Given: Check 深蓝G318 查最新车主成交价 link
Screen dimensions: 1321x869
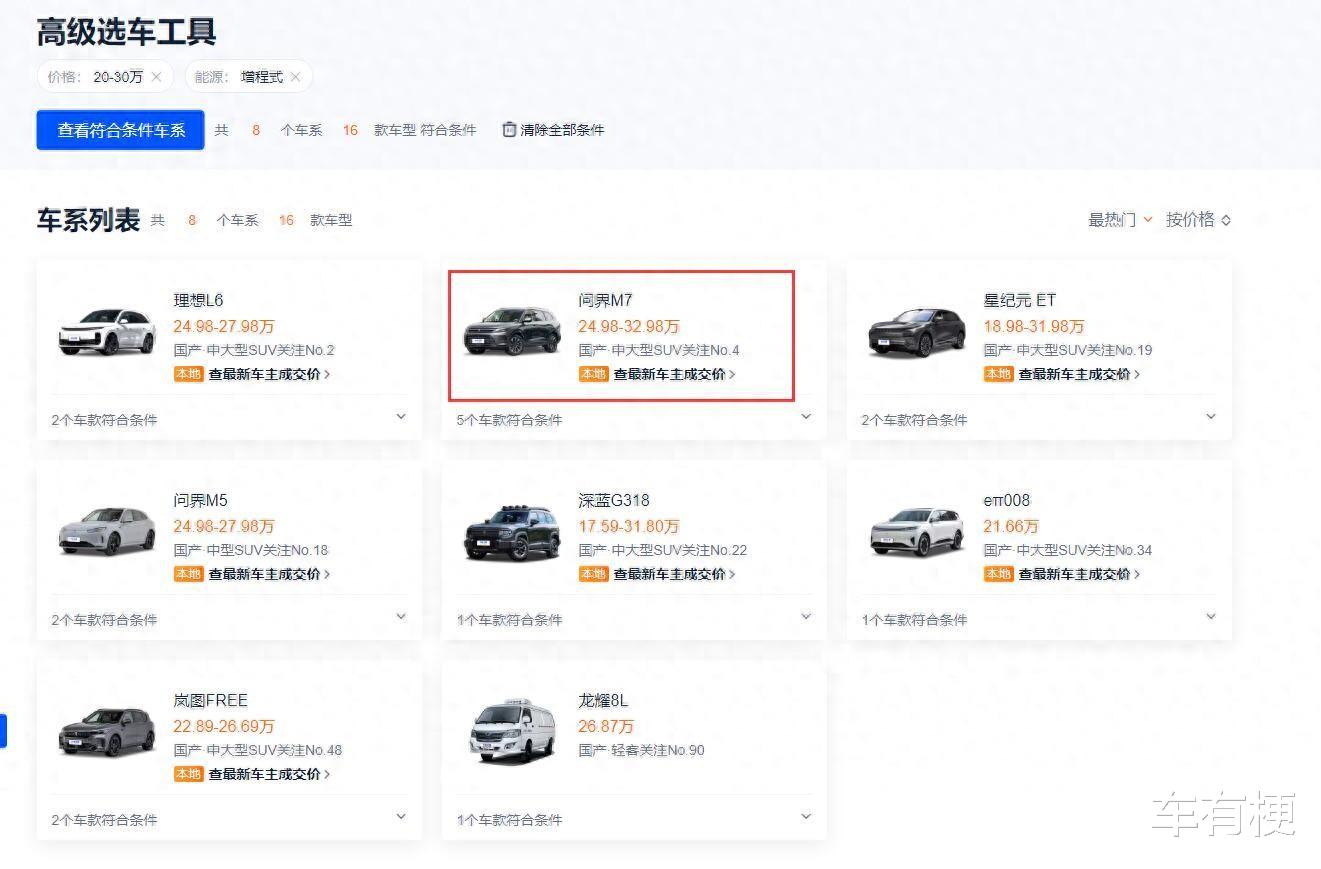Looking at the screenshot, I should (x=674, y=574).
